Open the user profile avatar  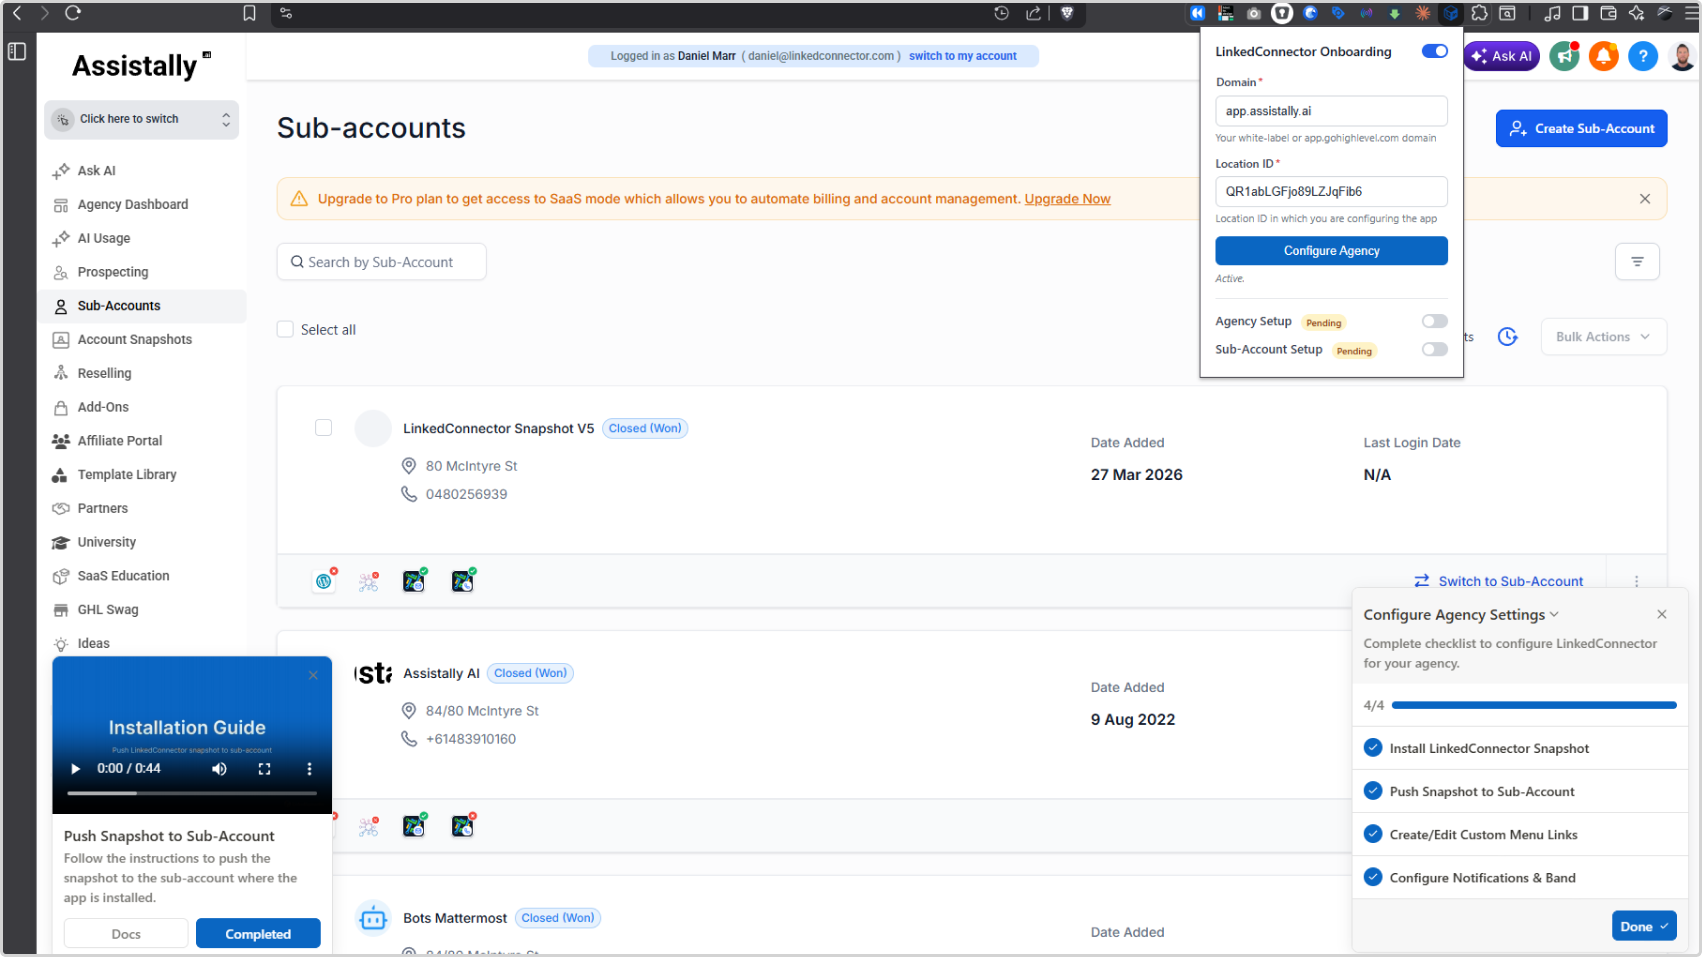[x=1682, y=56]
